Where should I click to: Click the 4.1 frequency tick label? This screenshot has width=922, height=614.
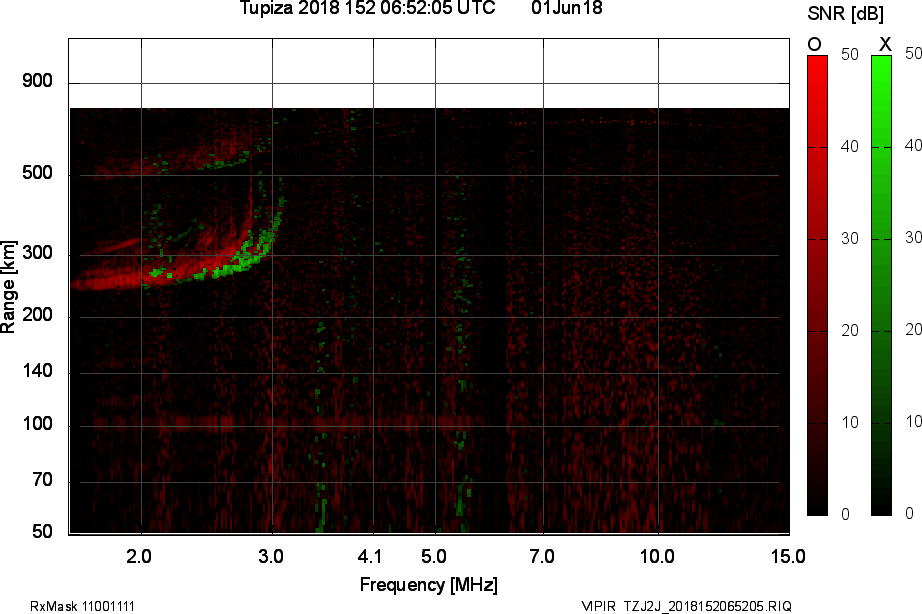tap(370, 556)
